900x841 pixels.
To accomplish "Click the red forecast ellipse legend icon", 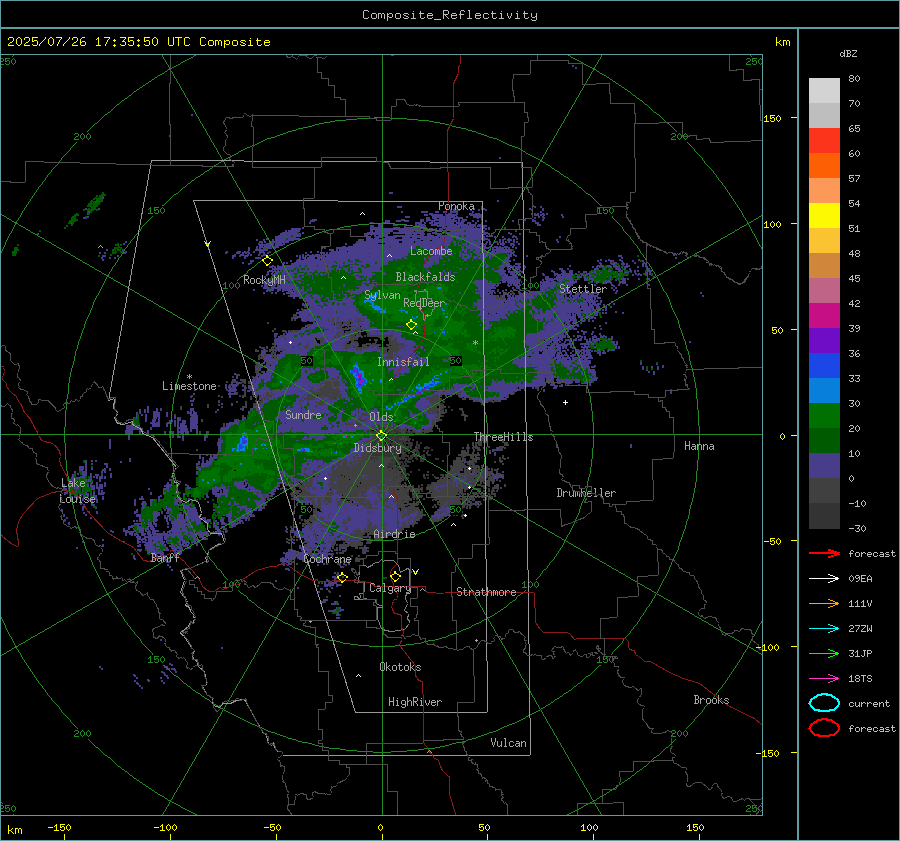I will point(824,728).
